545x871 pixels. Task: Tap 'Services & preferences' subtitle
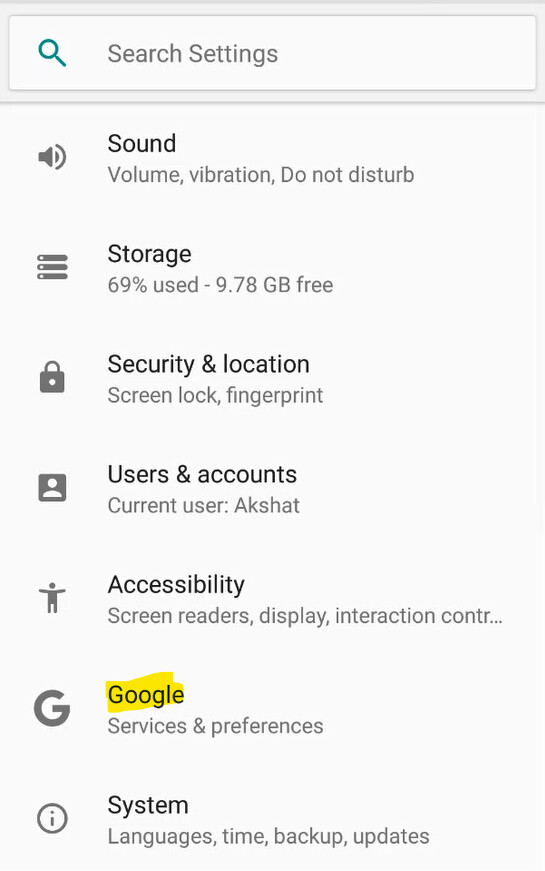[216, 726]
